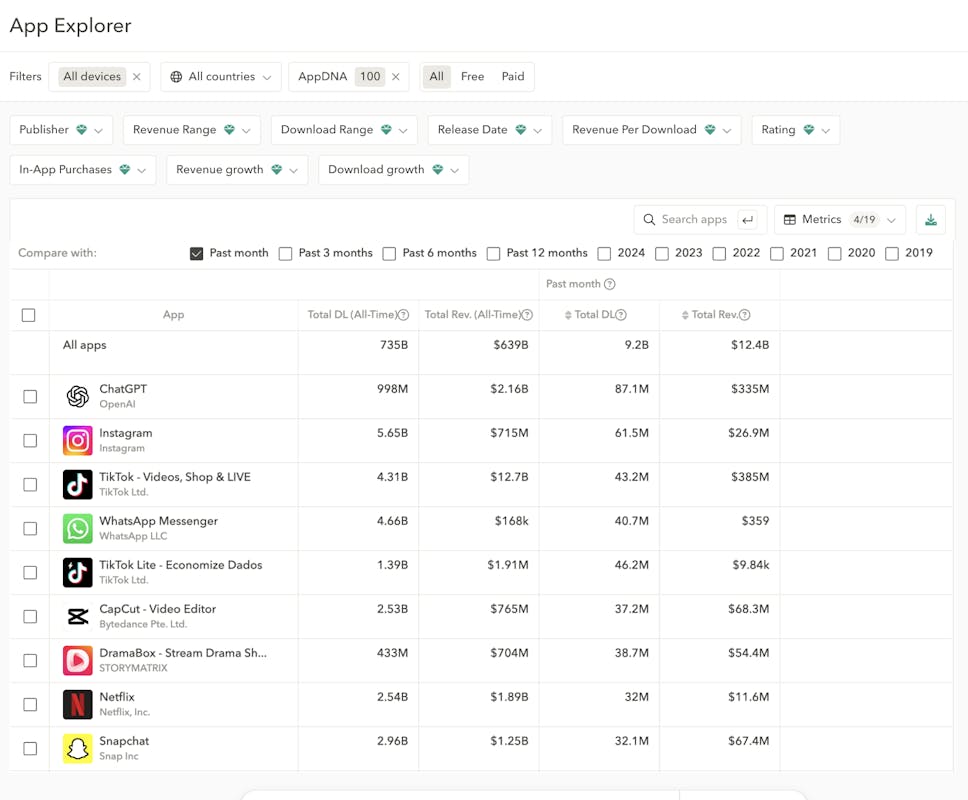The height and width of the screenshot is (800, 968).
Task: Enable Past 3 months comparison
Action: (286, 254)
